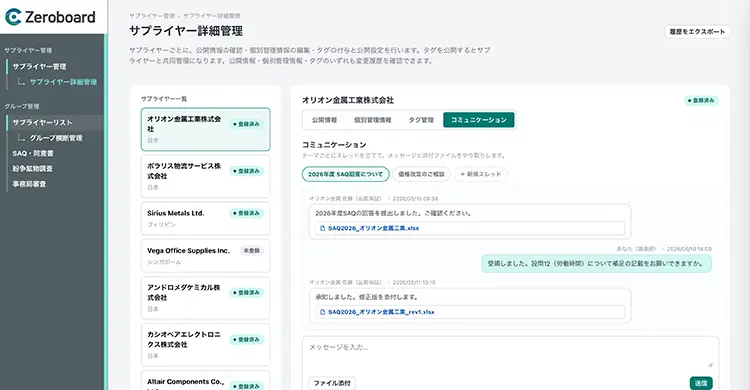Switch to the タグ管理 tab

(421, 120)
